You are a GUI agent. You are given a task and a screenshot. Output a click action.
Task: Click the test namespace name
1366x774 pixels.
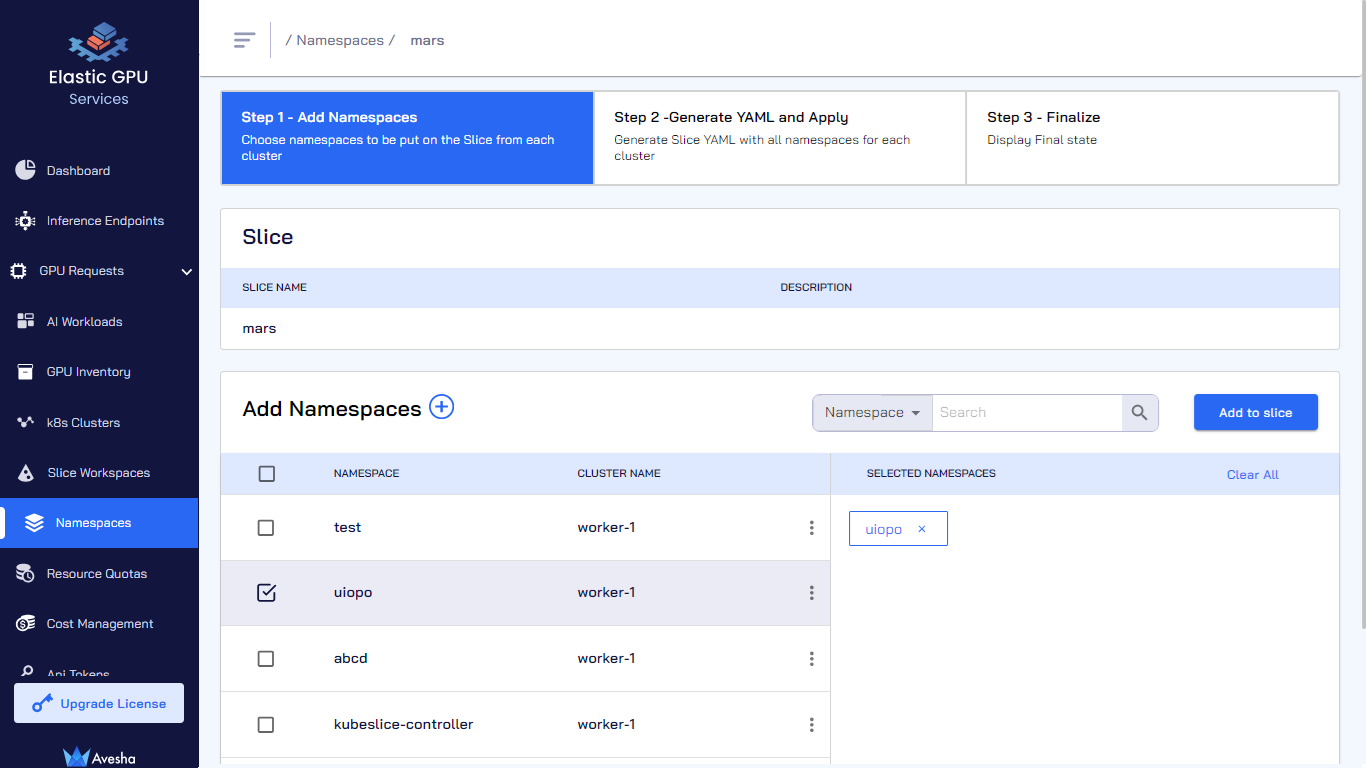[x=347, y=528]
